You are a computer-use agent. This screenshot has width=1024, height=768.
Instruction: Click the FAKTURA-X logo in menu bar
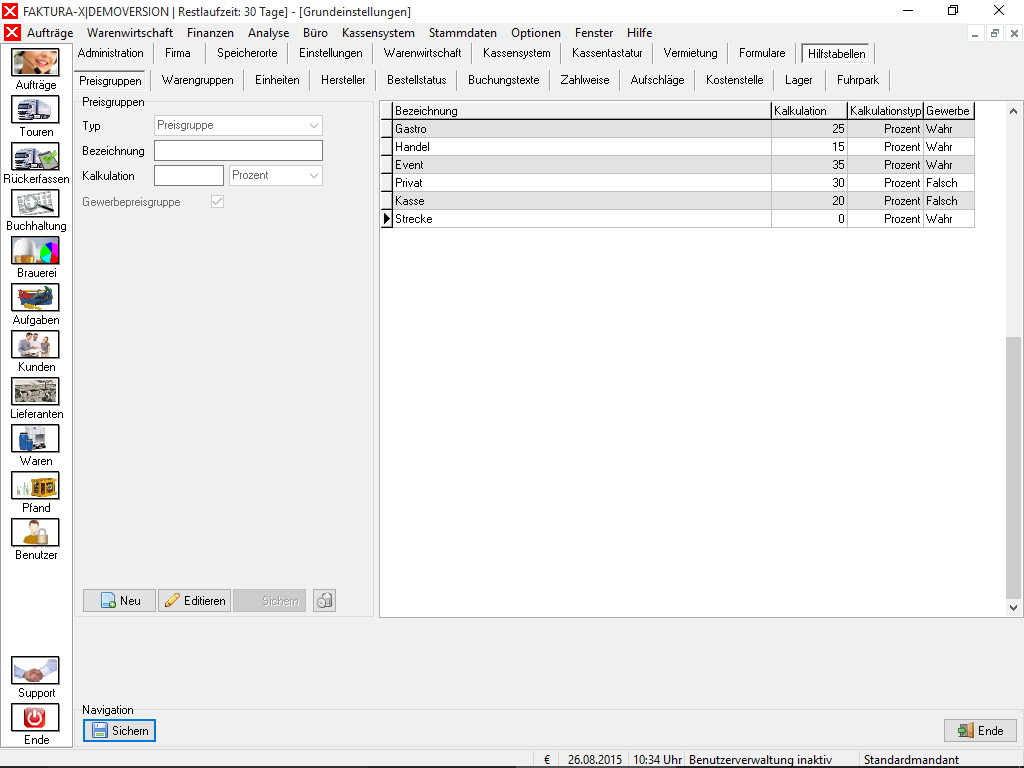pyautogui.click(x=12, y=32)
